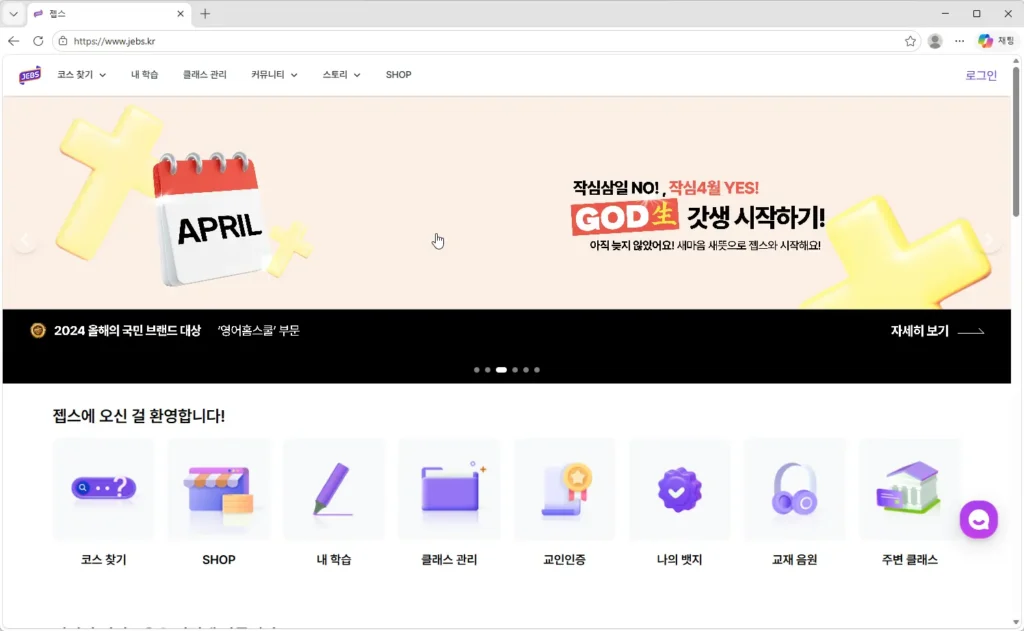The height and width of the screenshot is (631, 1024).
Task: Open the 주변 클래스 building shortcut icon
Action: [x=910, y=489]
